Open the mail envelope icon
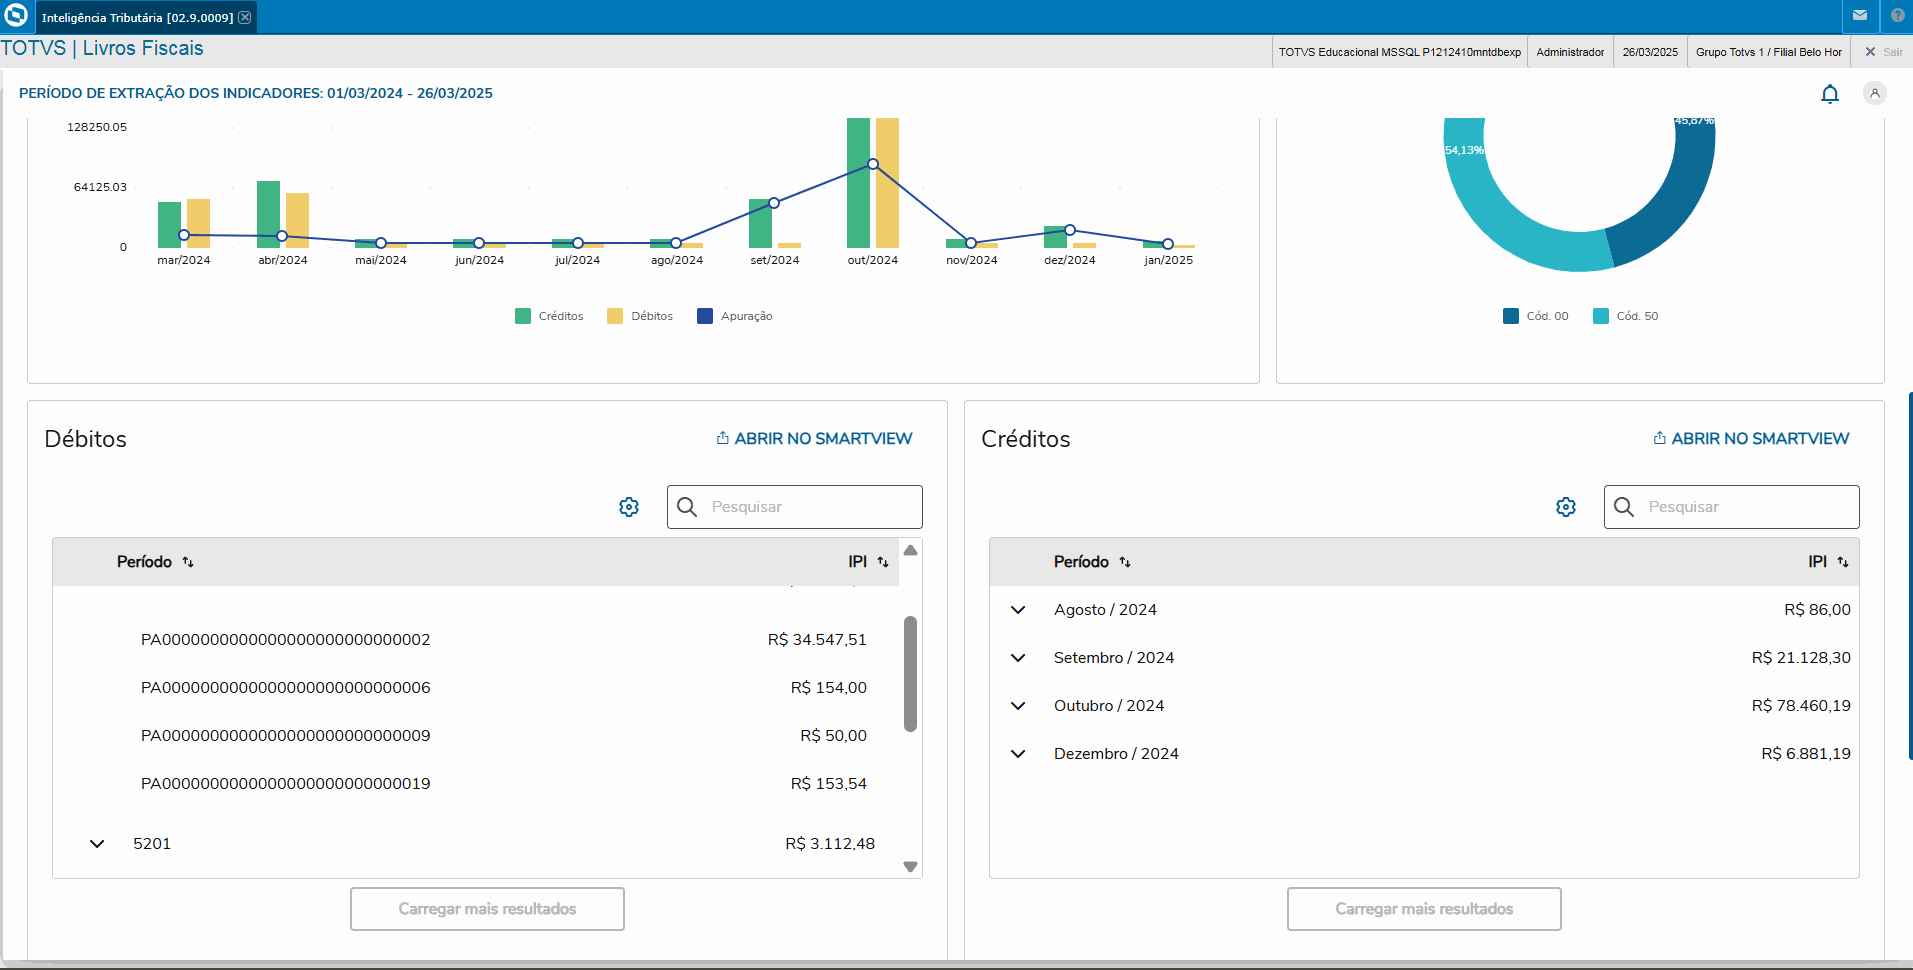1913x970 pixels. pos(1860,16)
